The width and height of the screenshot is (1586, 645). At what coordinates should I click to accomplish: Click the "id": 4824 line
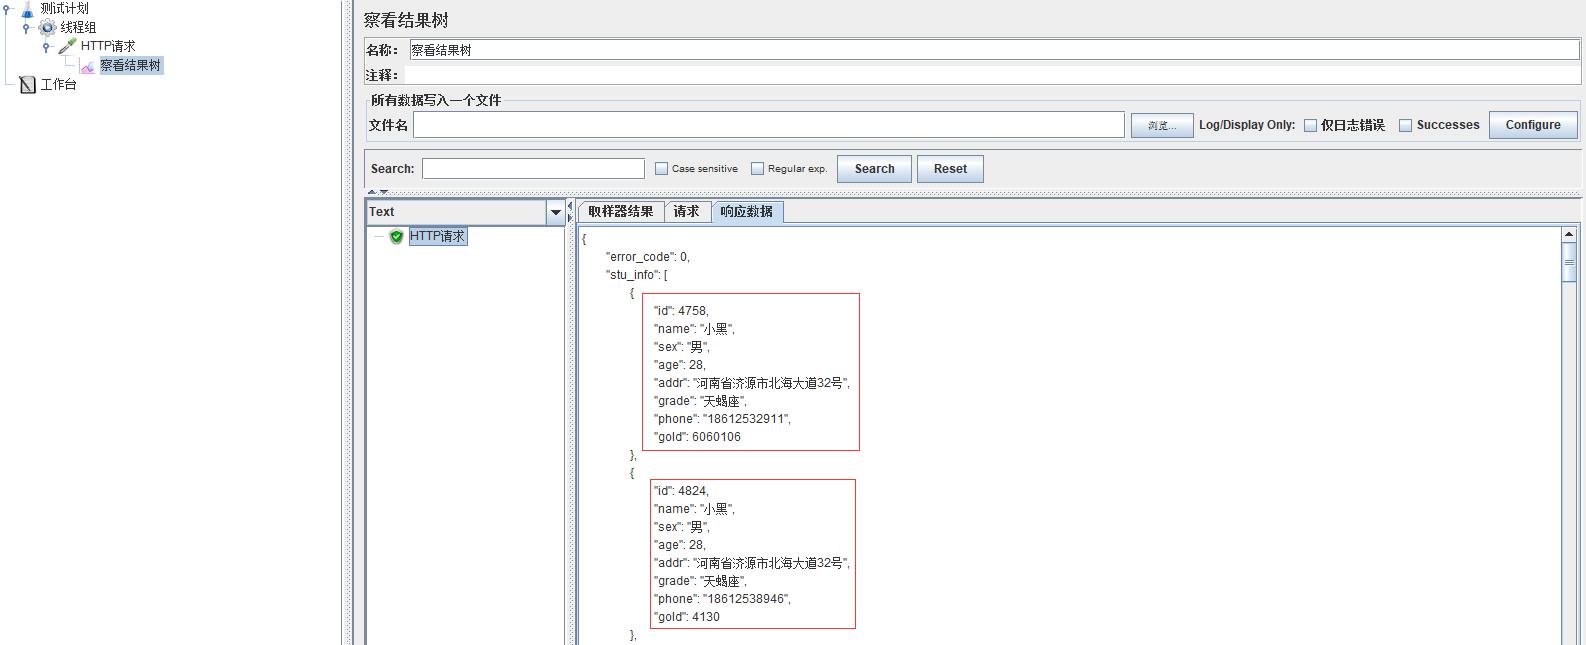click(x=681, y=491)
